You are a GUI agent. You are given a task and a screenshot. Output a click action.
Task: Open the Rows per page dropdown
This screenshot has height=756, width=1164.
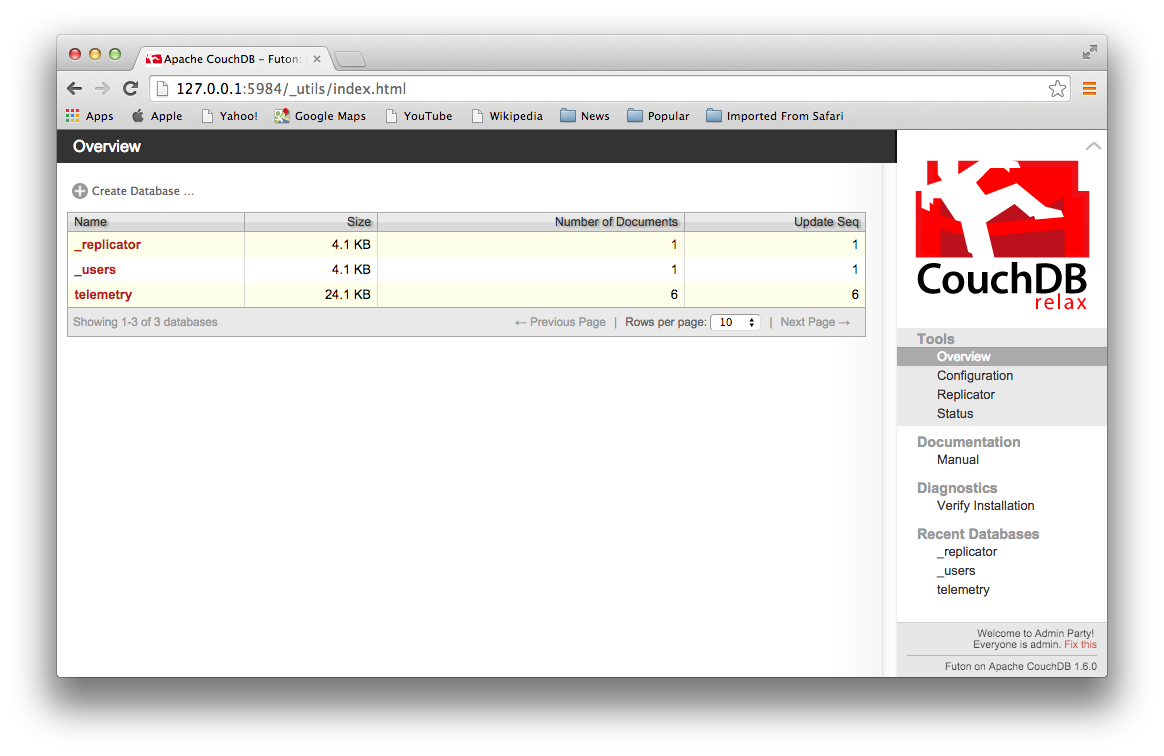(735, 322)
